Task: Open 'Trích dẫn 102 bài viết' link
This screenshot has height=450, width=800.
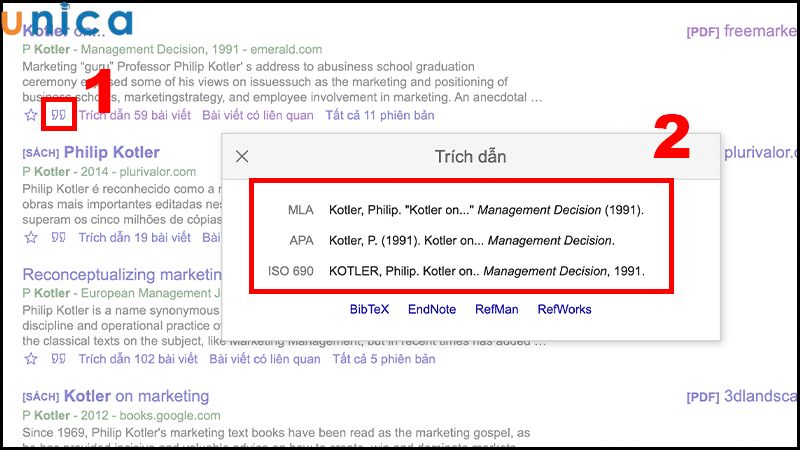Action: (138, 359)
